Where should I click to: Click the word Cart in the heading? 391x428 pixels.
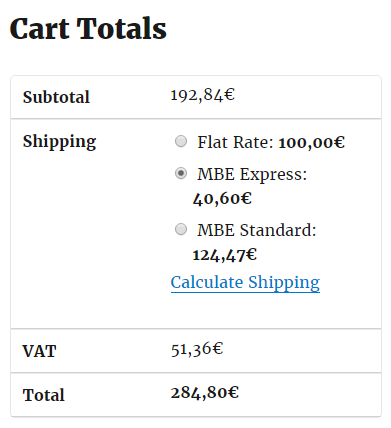coord(40,29)
